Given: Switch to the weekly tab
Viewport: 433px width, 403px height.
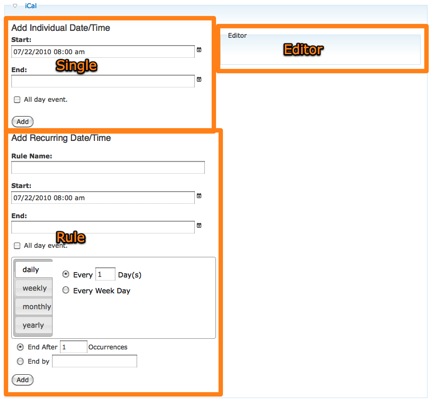Looking at the screenshot, I should [34, 288].
